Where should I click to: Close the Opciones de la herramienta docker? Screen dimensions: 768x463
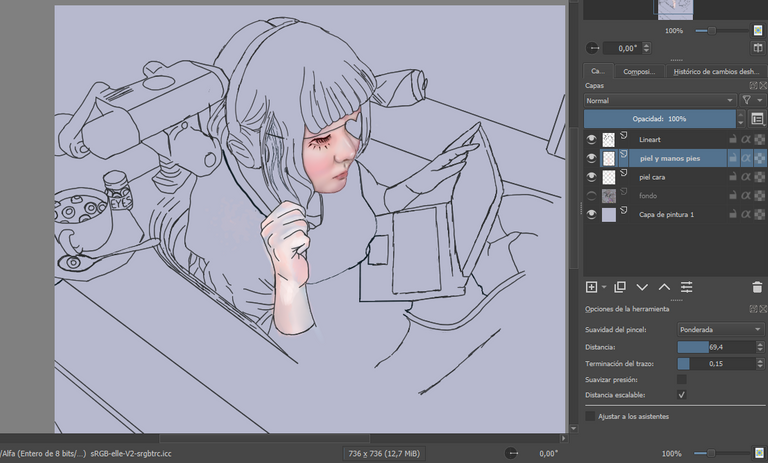763,309
